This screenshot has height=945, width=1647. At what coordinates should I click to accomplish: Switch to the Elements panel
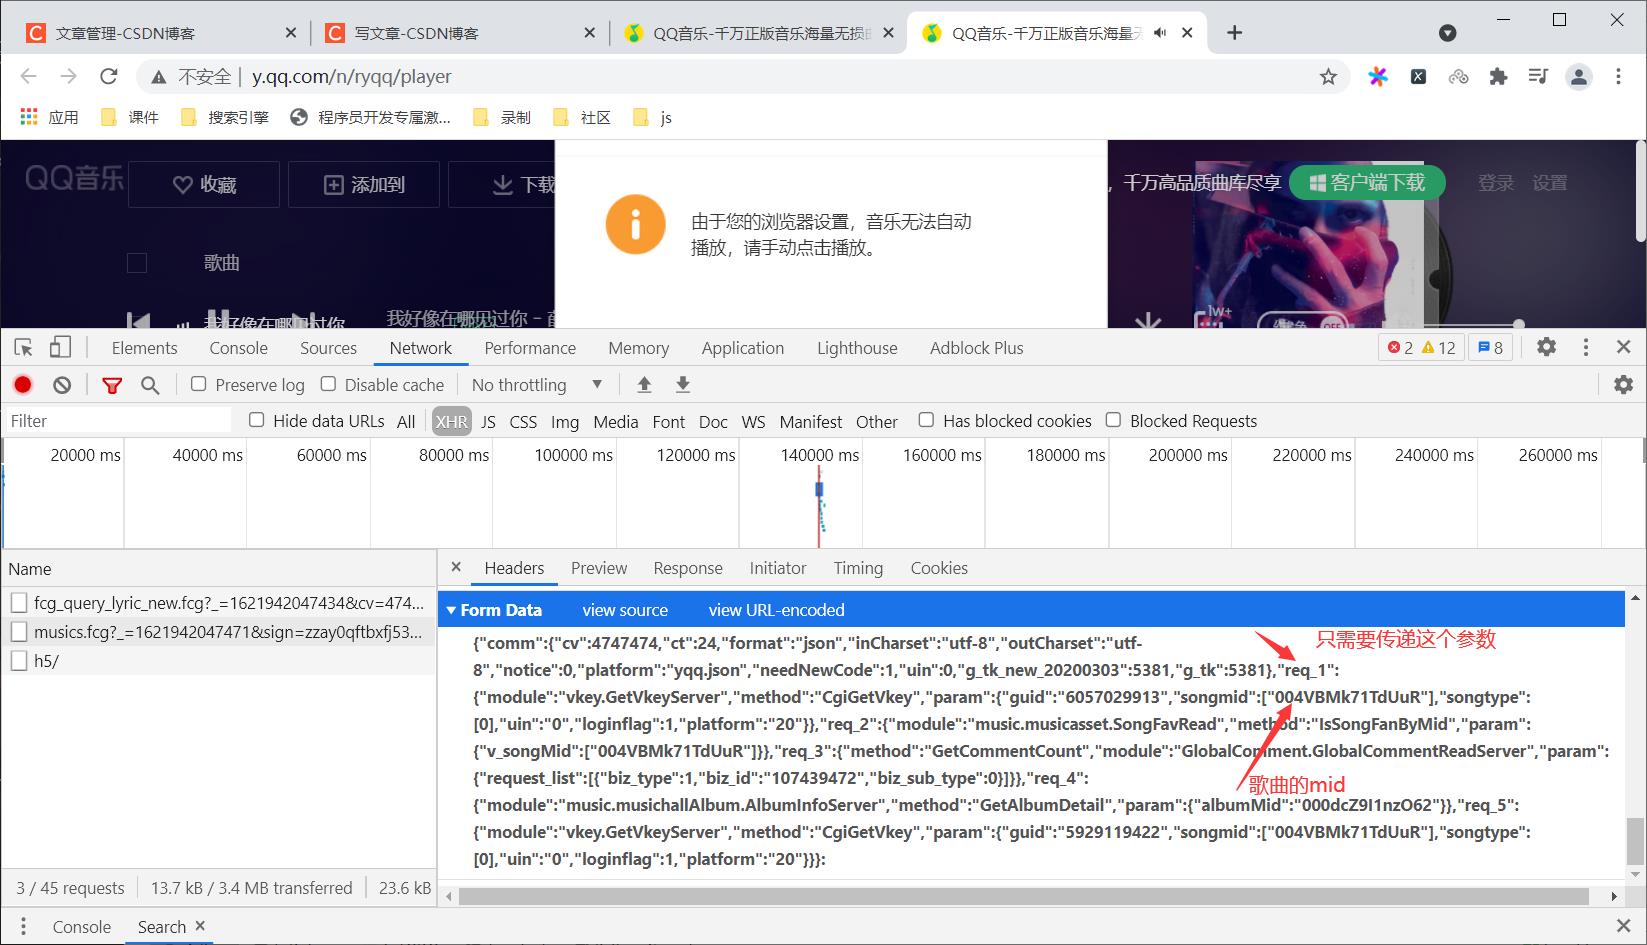pos(144,348)
